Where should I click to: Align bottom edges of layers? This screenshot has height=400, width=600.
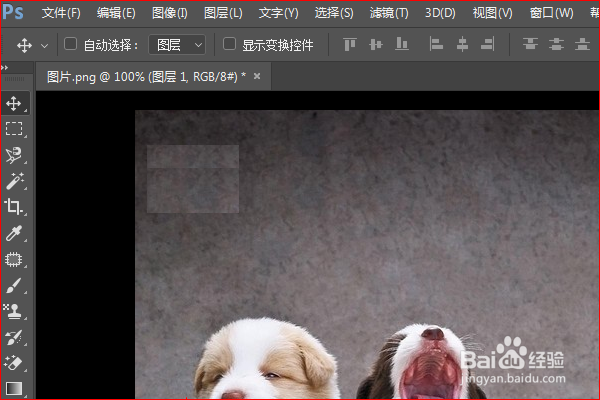[x=401, y=44]
